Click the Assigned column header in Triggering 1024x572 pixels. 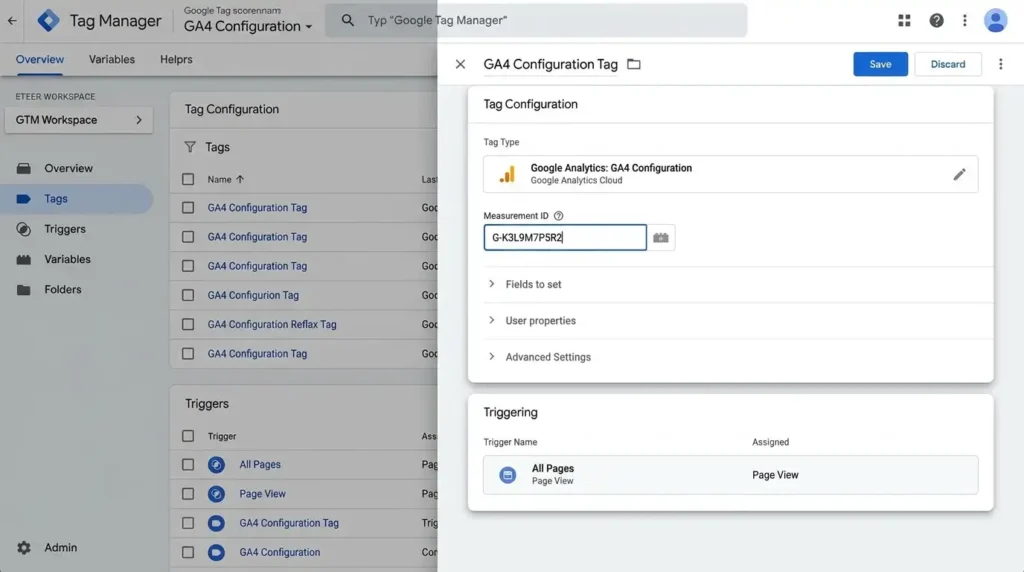click(771, 442)
